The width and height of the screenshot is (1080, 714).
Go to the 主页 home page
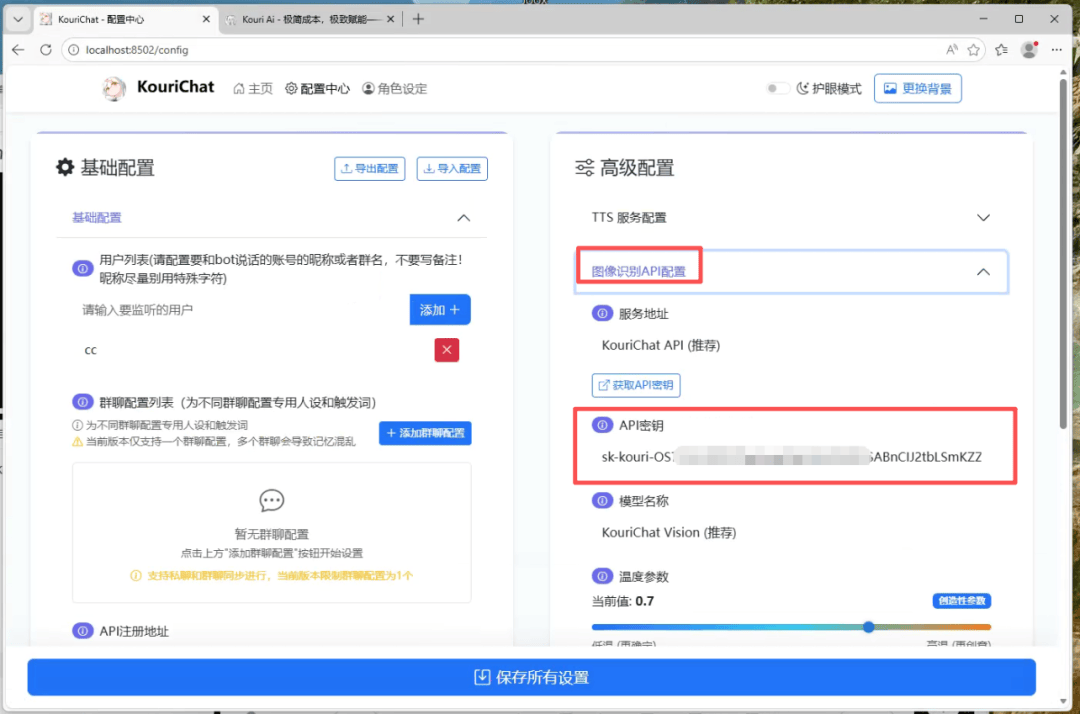(253, 88)
